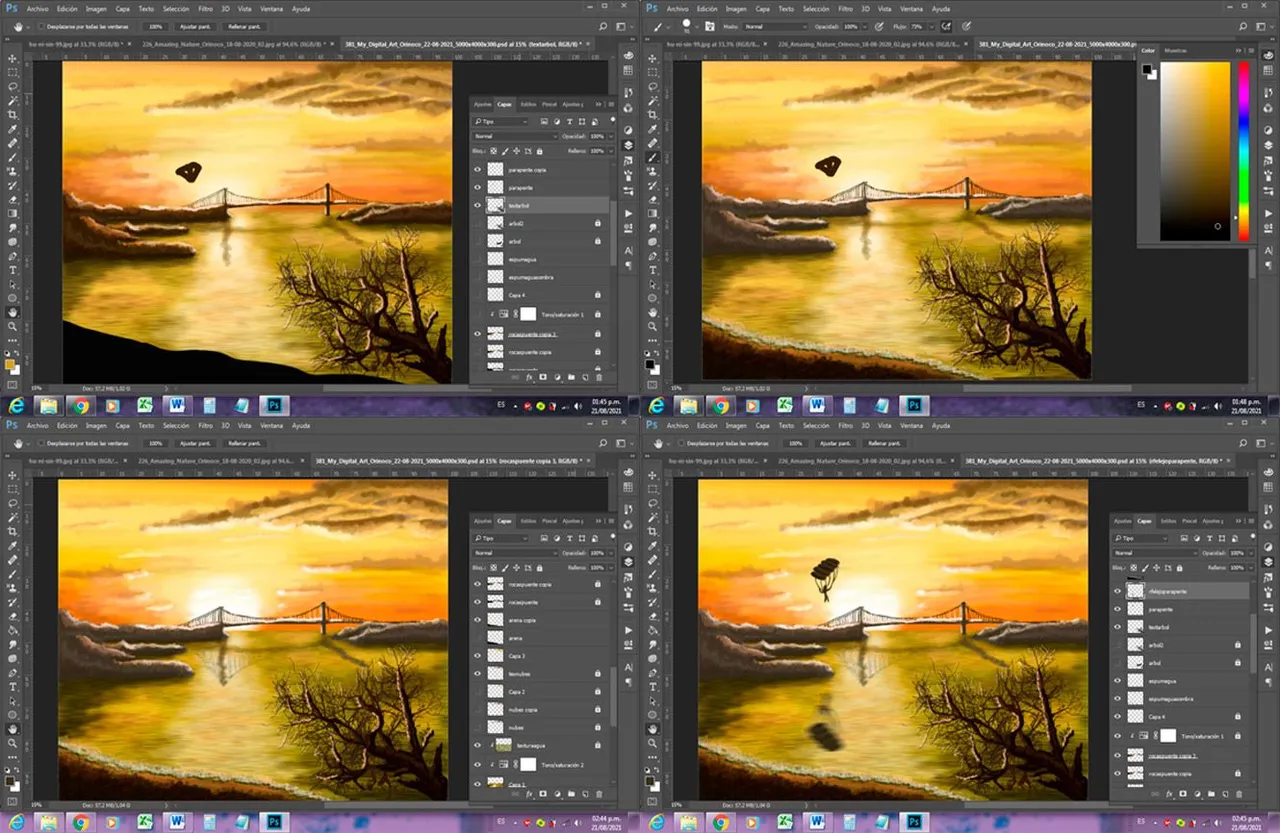Expand panel tabs chevron in rocaspuente copia 1 window
1280x833 pixels.
599,521
